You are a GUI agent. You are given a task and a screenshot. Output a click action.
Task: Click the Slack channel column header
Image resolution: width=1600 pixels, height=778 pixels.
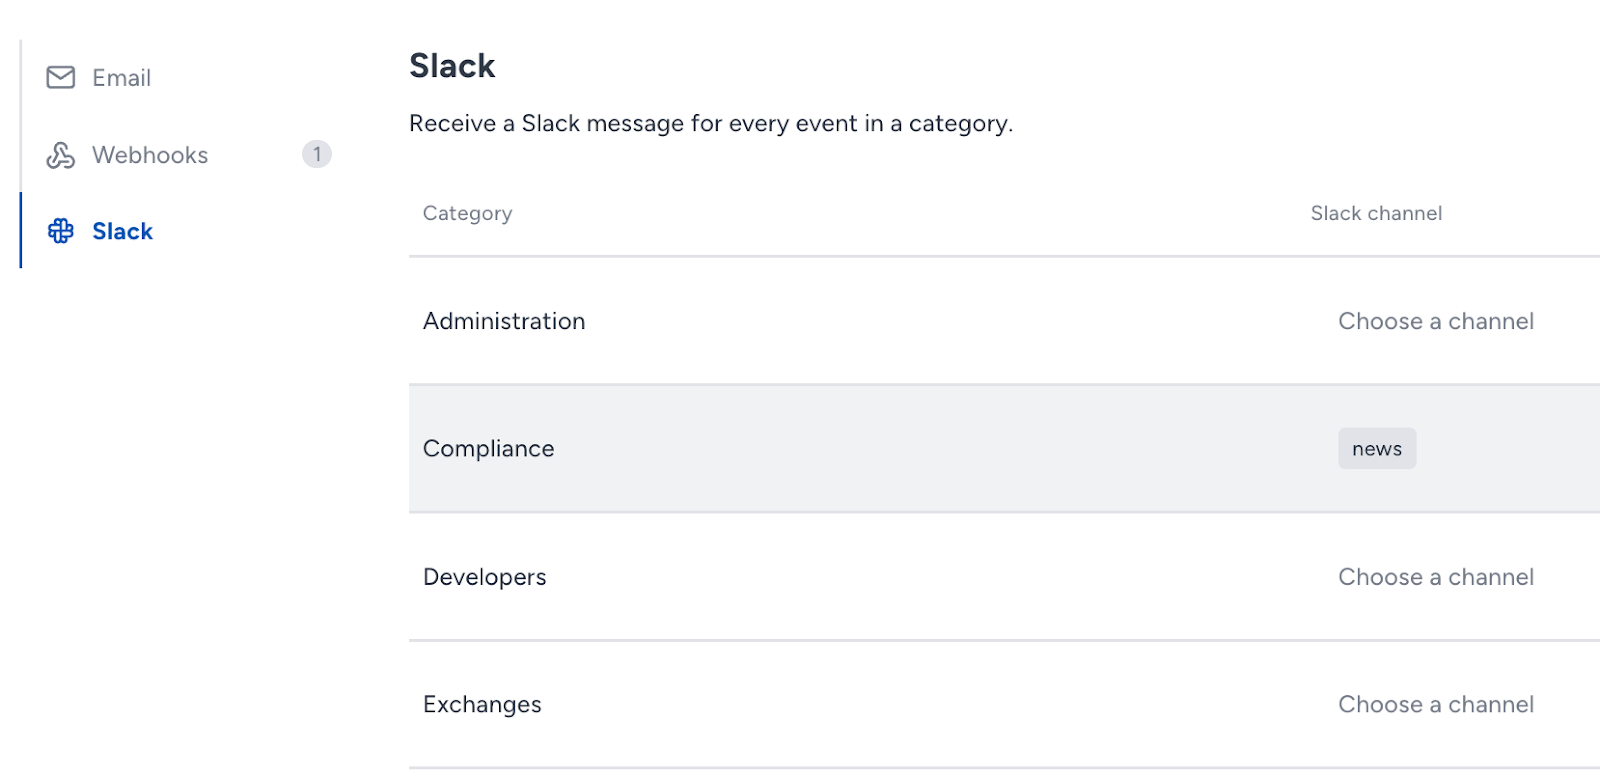[x=1376, y=213]
